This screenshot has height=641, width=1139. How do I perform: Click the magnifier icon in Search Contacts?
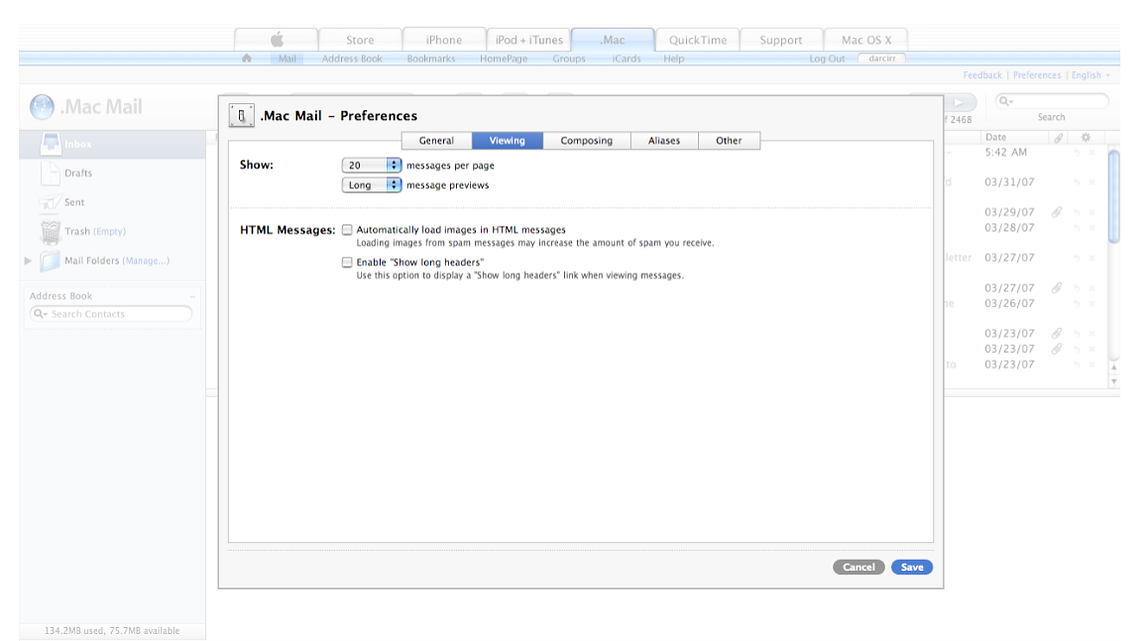tap(39, 314)
